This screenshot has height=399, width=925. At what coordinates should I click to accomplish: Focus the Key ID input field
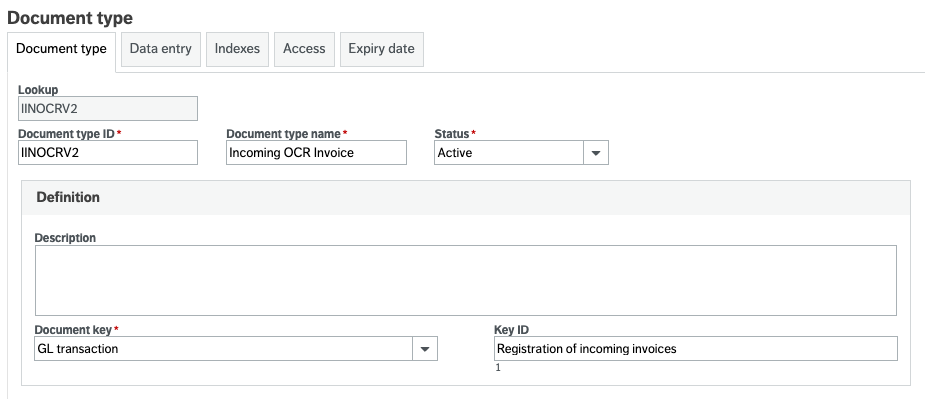[x=696, y=349]
